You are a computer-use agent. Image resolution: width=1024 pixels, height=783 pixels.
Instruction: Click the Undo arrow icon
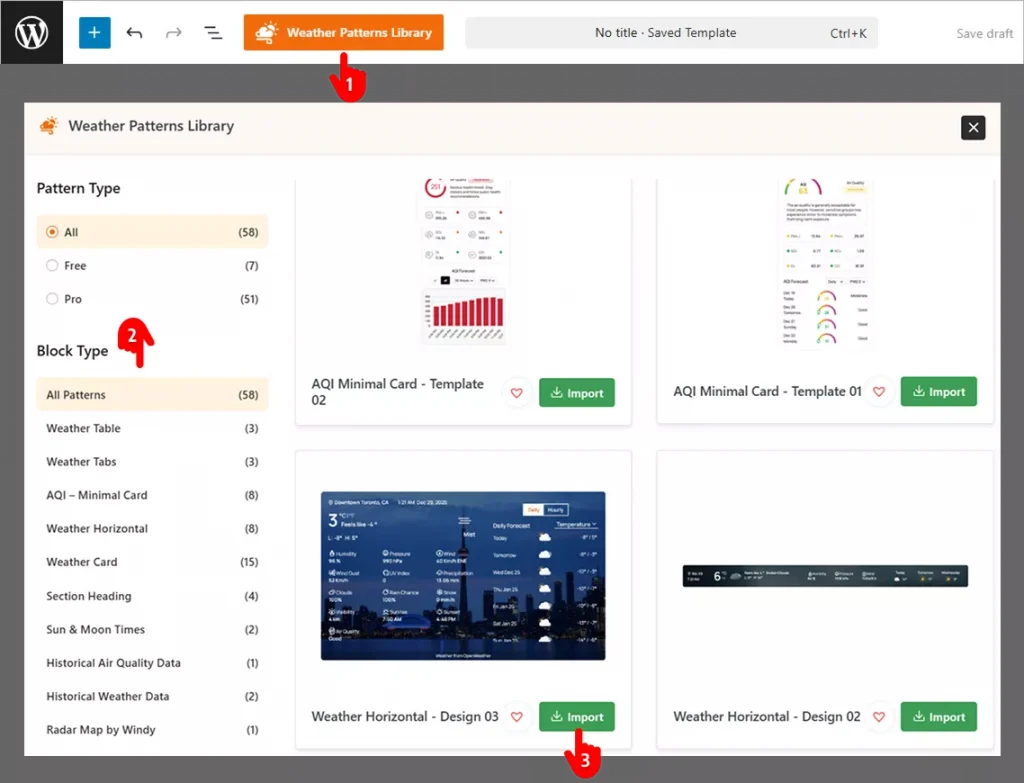pos(134,32)
